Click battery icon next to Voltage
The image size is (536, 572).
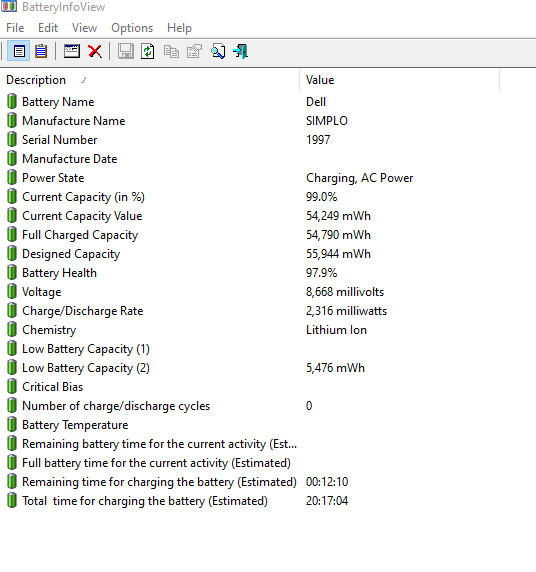click(x=12, y=291)
